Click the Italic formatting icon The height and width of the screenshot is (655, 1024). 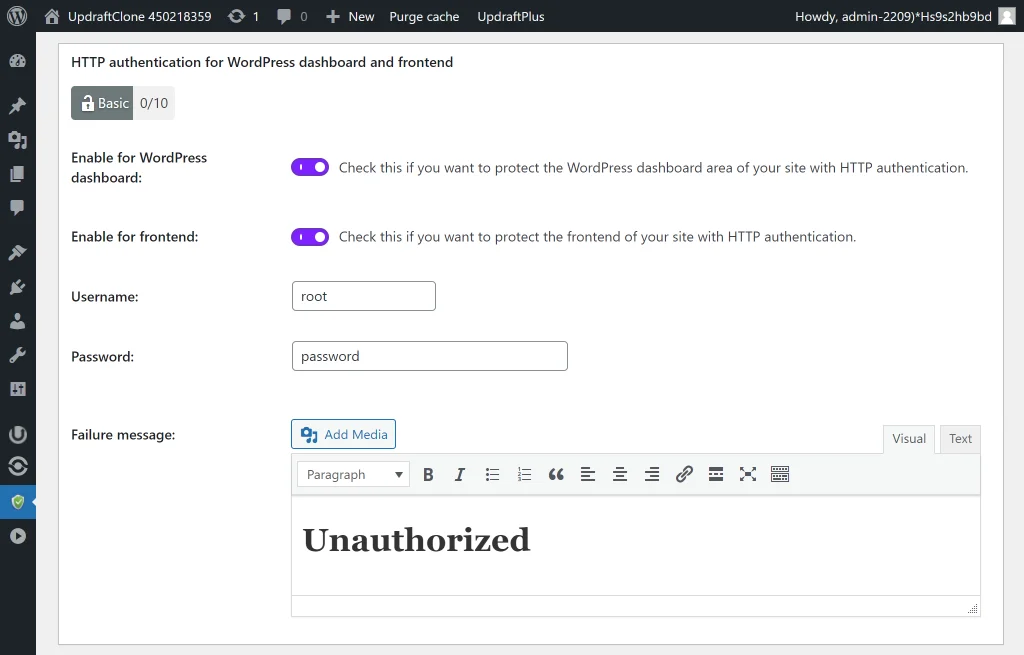[460, 475]
